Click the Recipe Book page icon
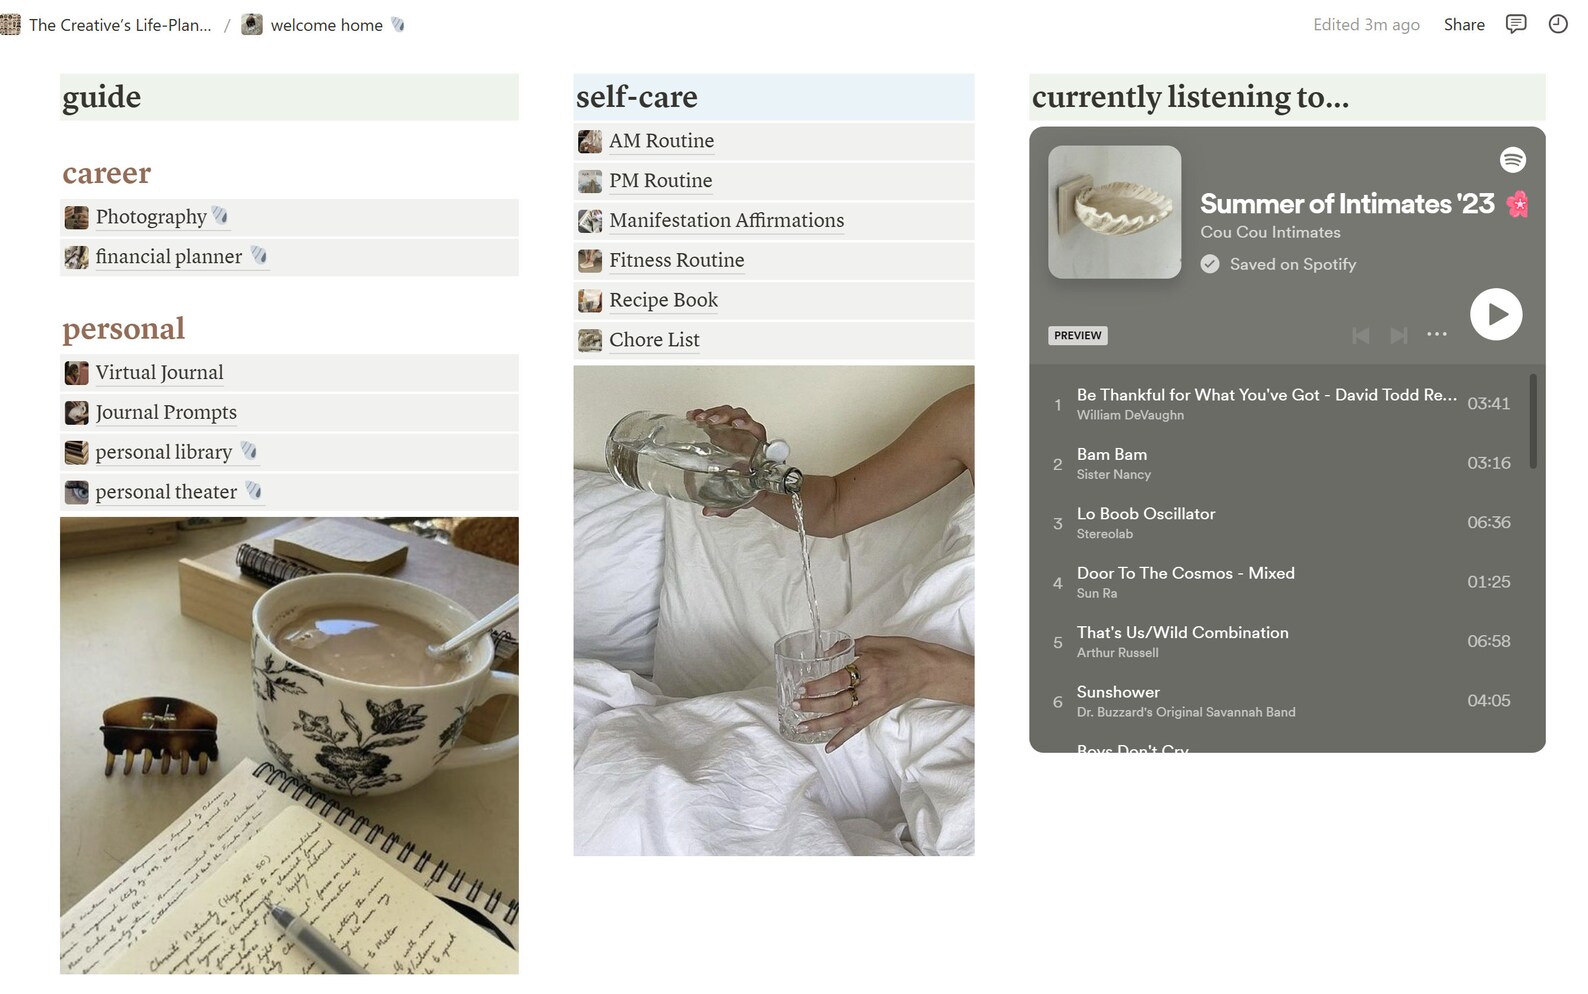The image size is (1588, 994). click(590, 300)
